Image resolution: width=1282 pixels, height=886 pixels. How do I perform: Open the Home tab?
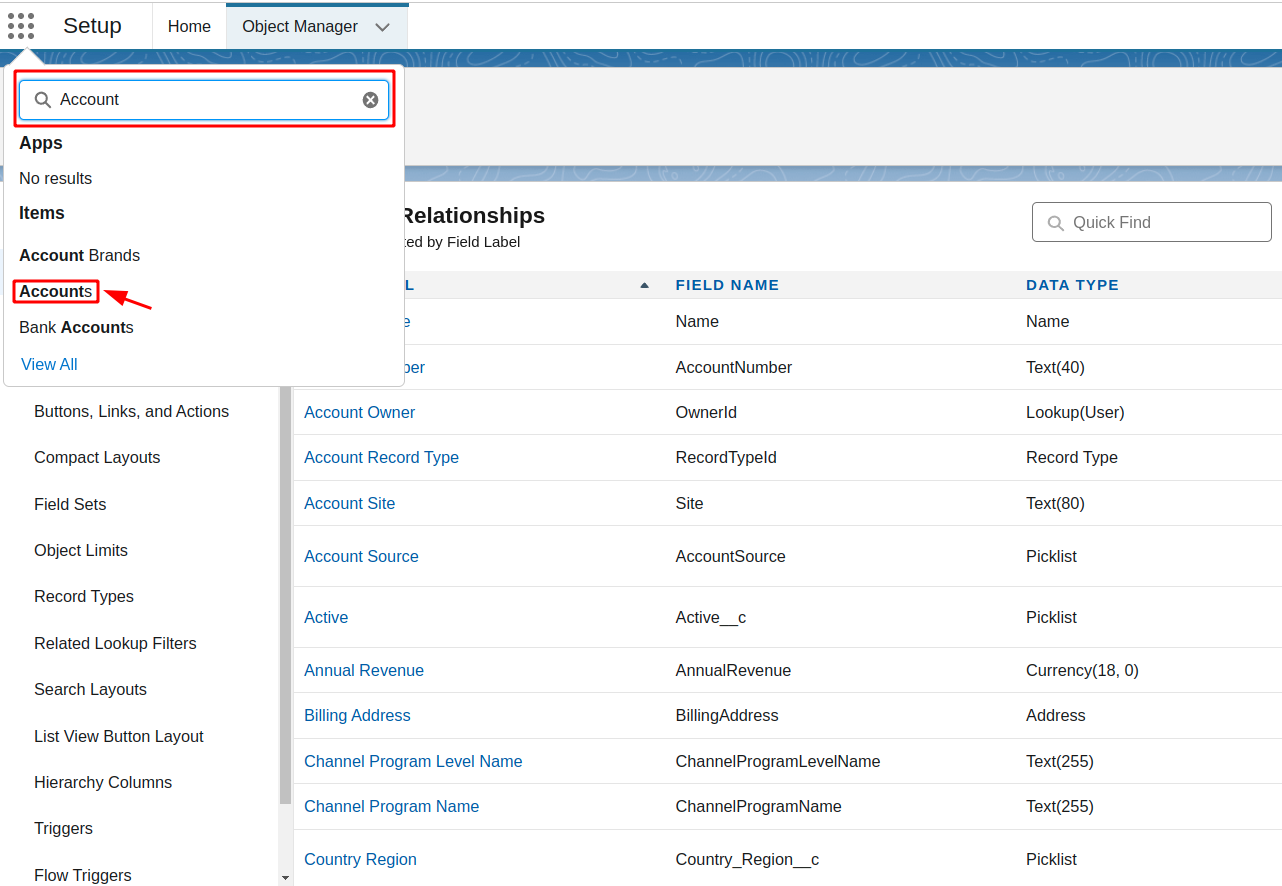click(189, 27)
